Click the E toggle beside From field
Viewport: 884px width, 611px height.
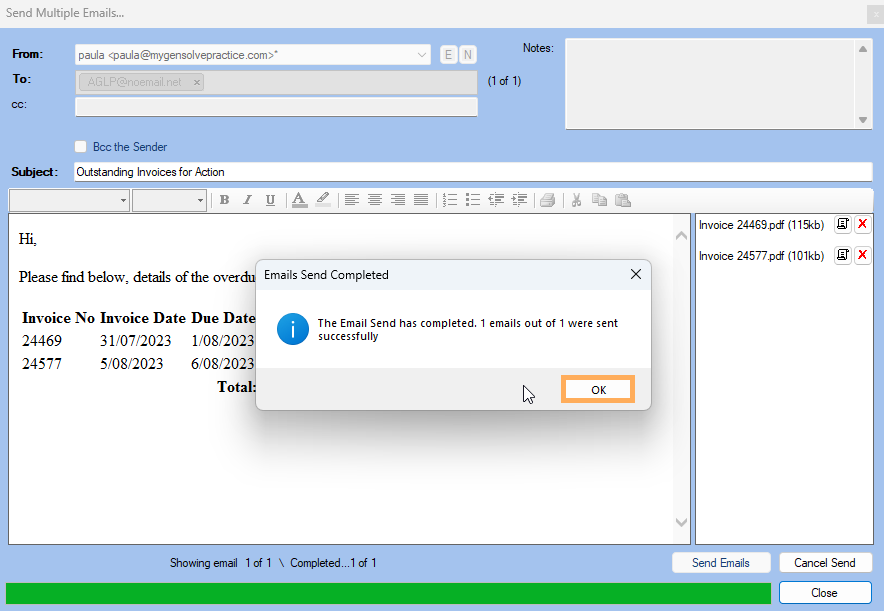448,55
